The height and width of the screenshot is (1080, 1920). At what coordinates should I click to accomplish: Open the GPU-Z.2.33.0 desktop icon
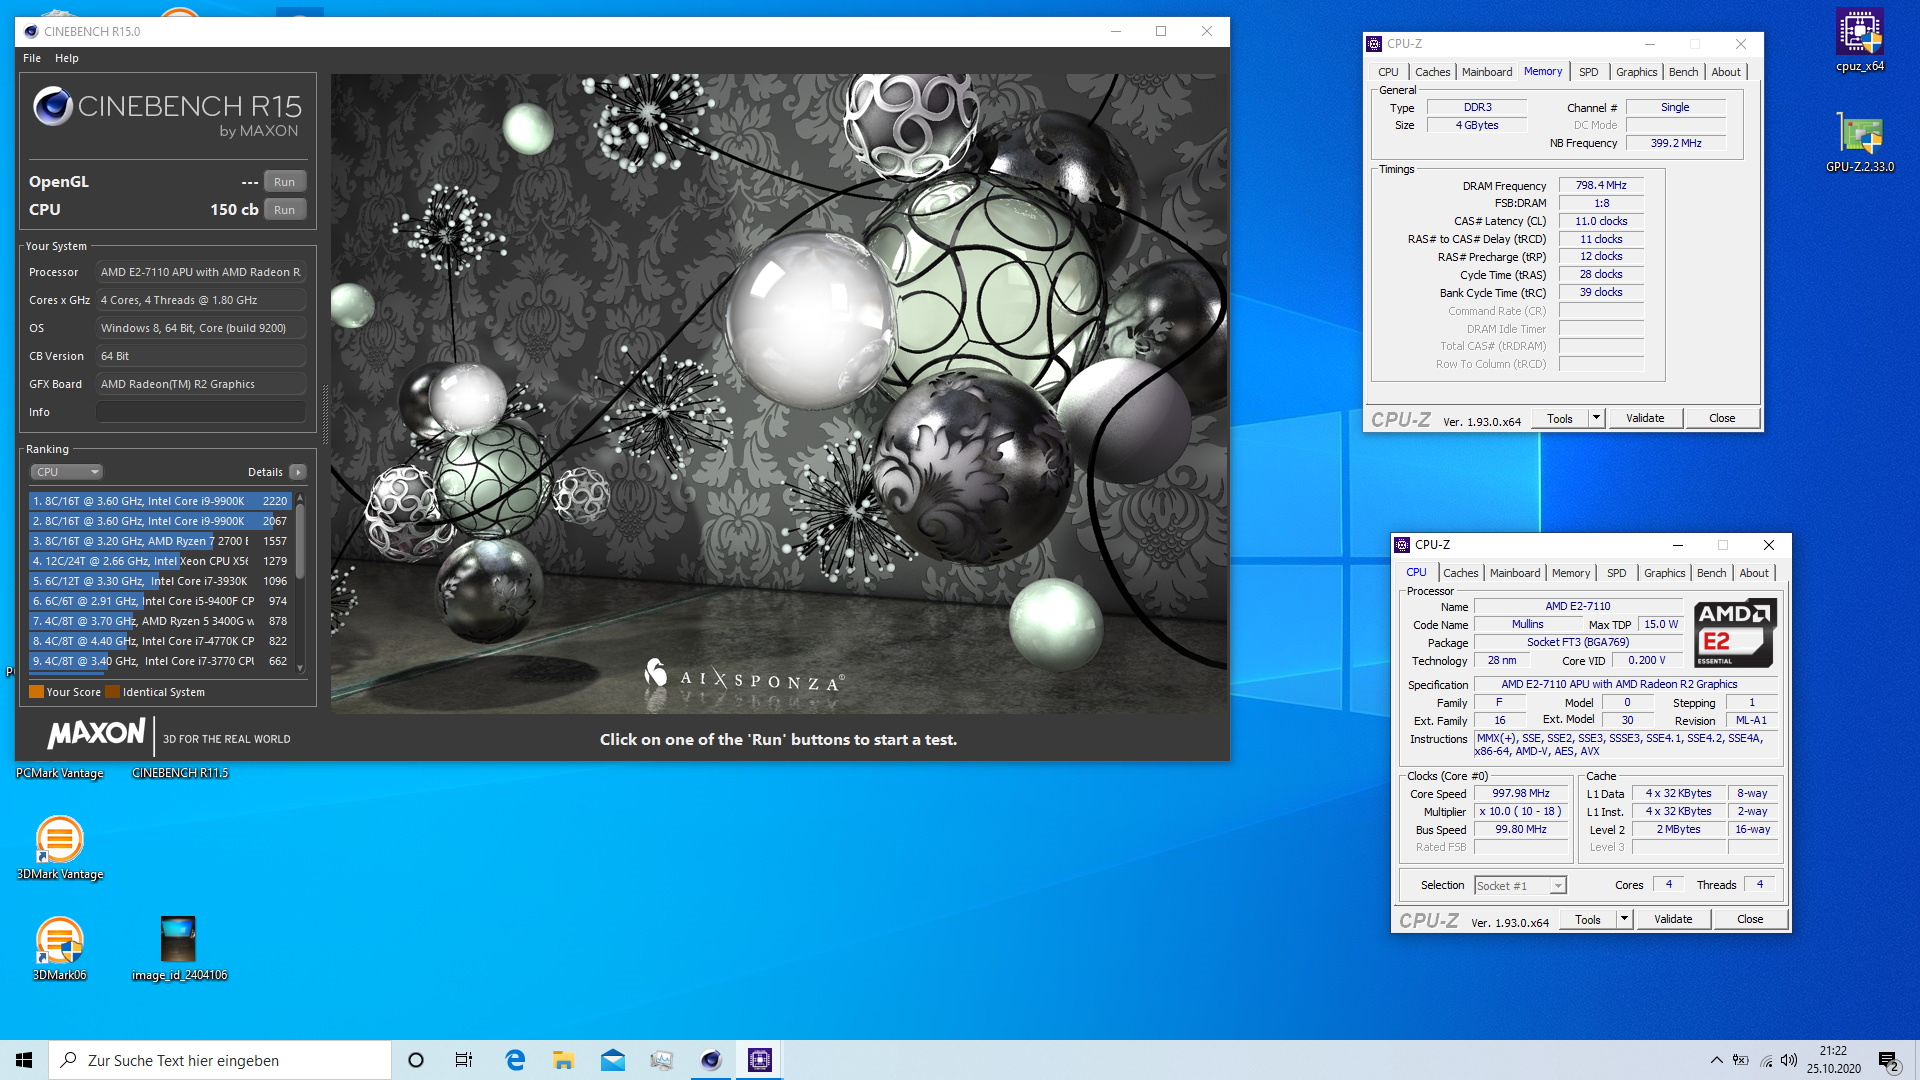click(x=1859, y=142)
